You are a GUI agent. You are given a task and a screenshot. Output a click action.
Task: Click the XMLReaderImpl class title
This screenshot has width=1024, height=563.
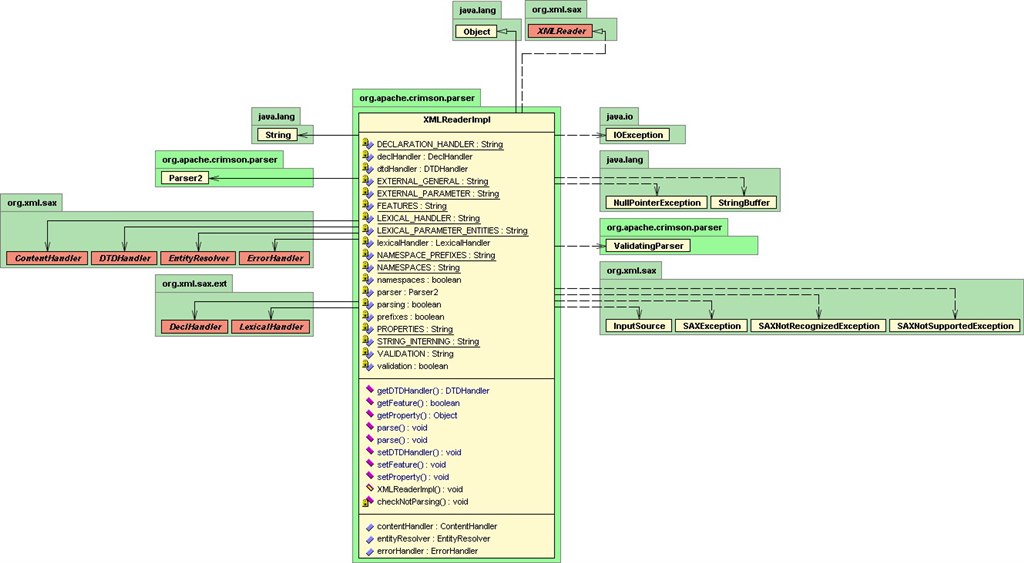coord(456,120)
